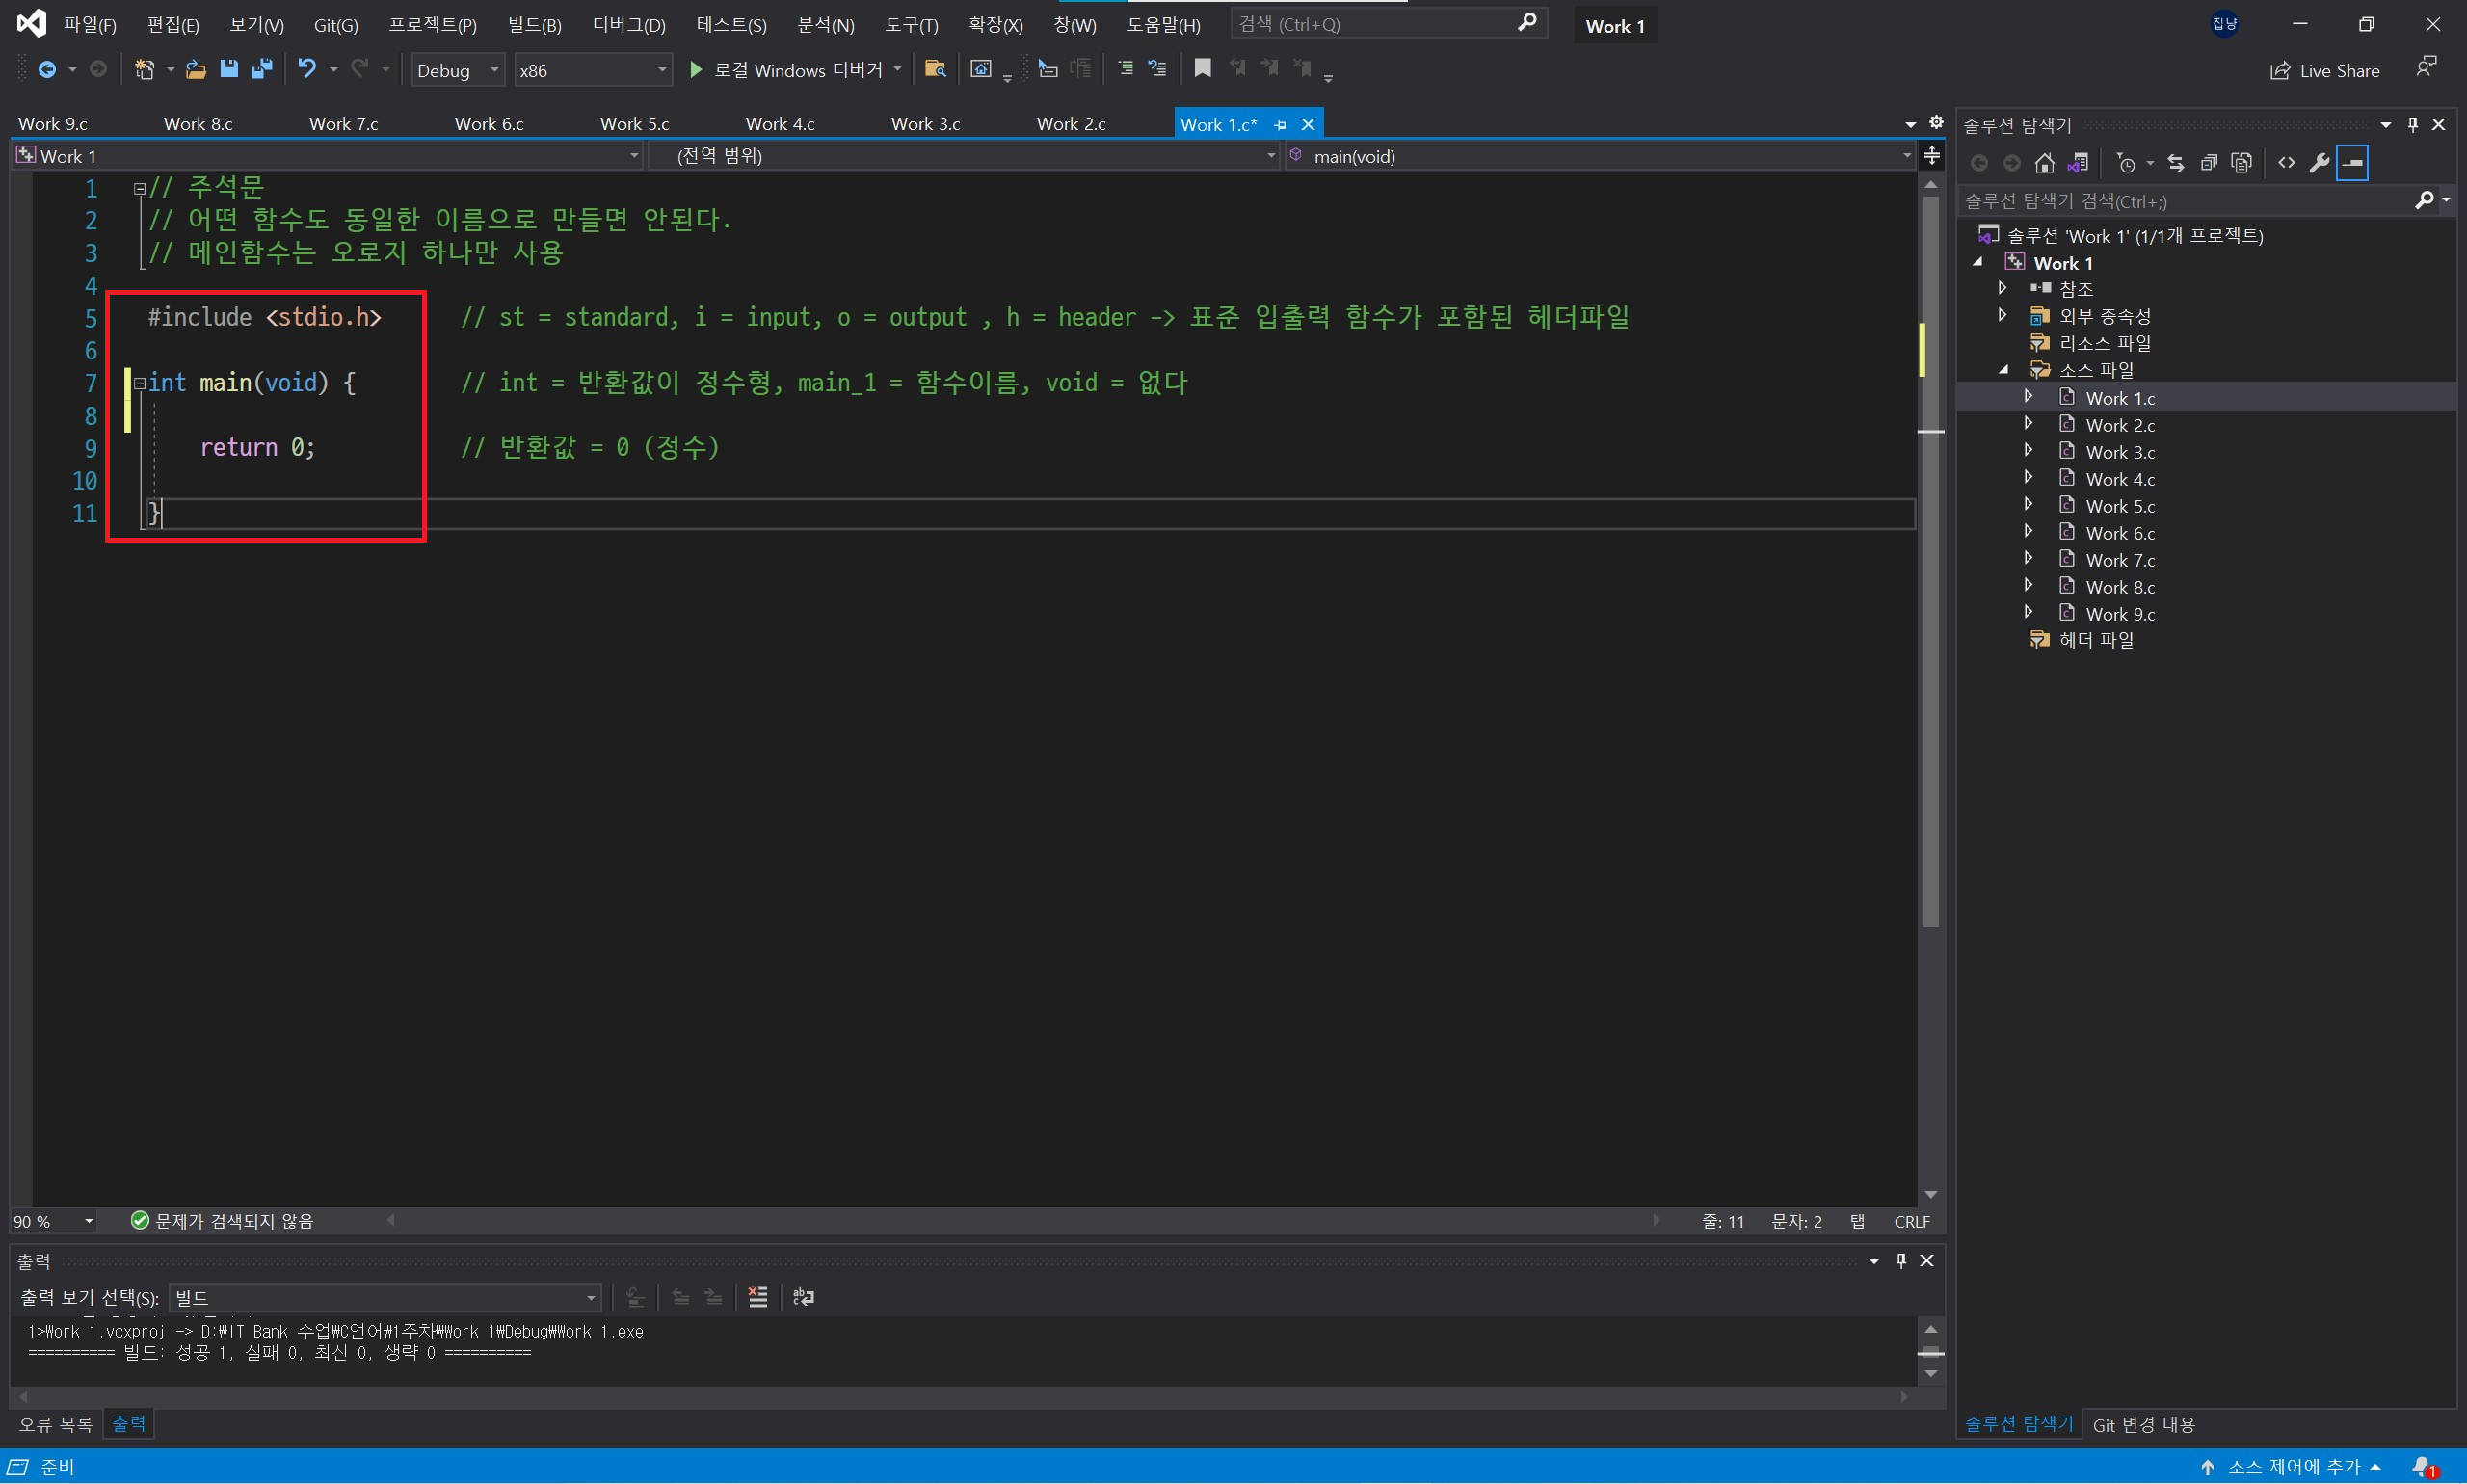Open Properties wrench icon in Solution Explorer

pos(2319,163)
